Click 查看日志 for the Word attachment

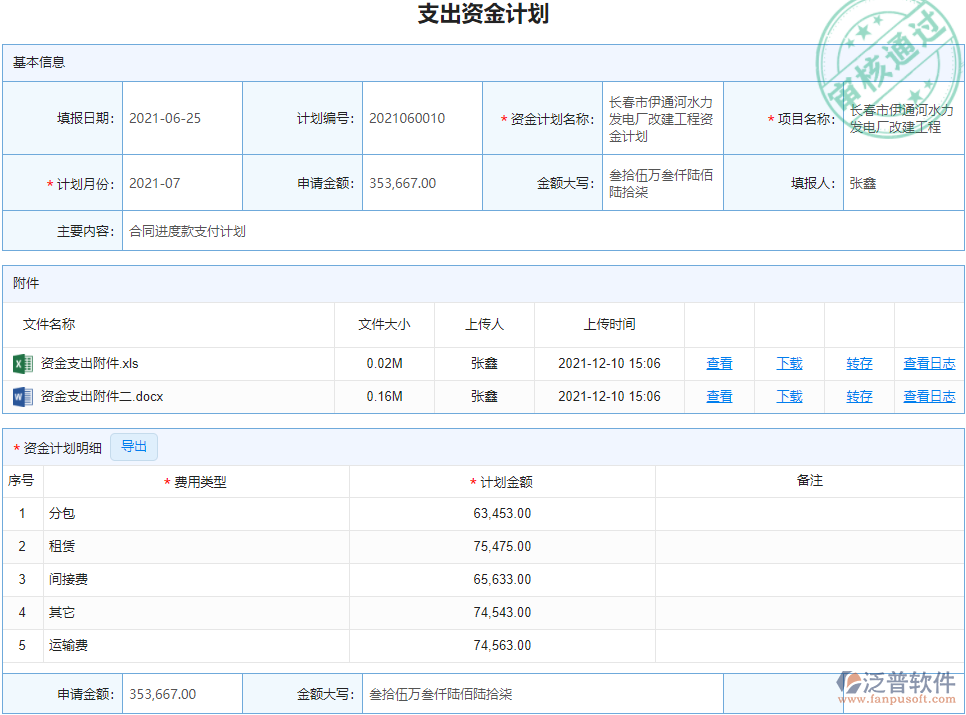[928, 396]
